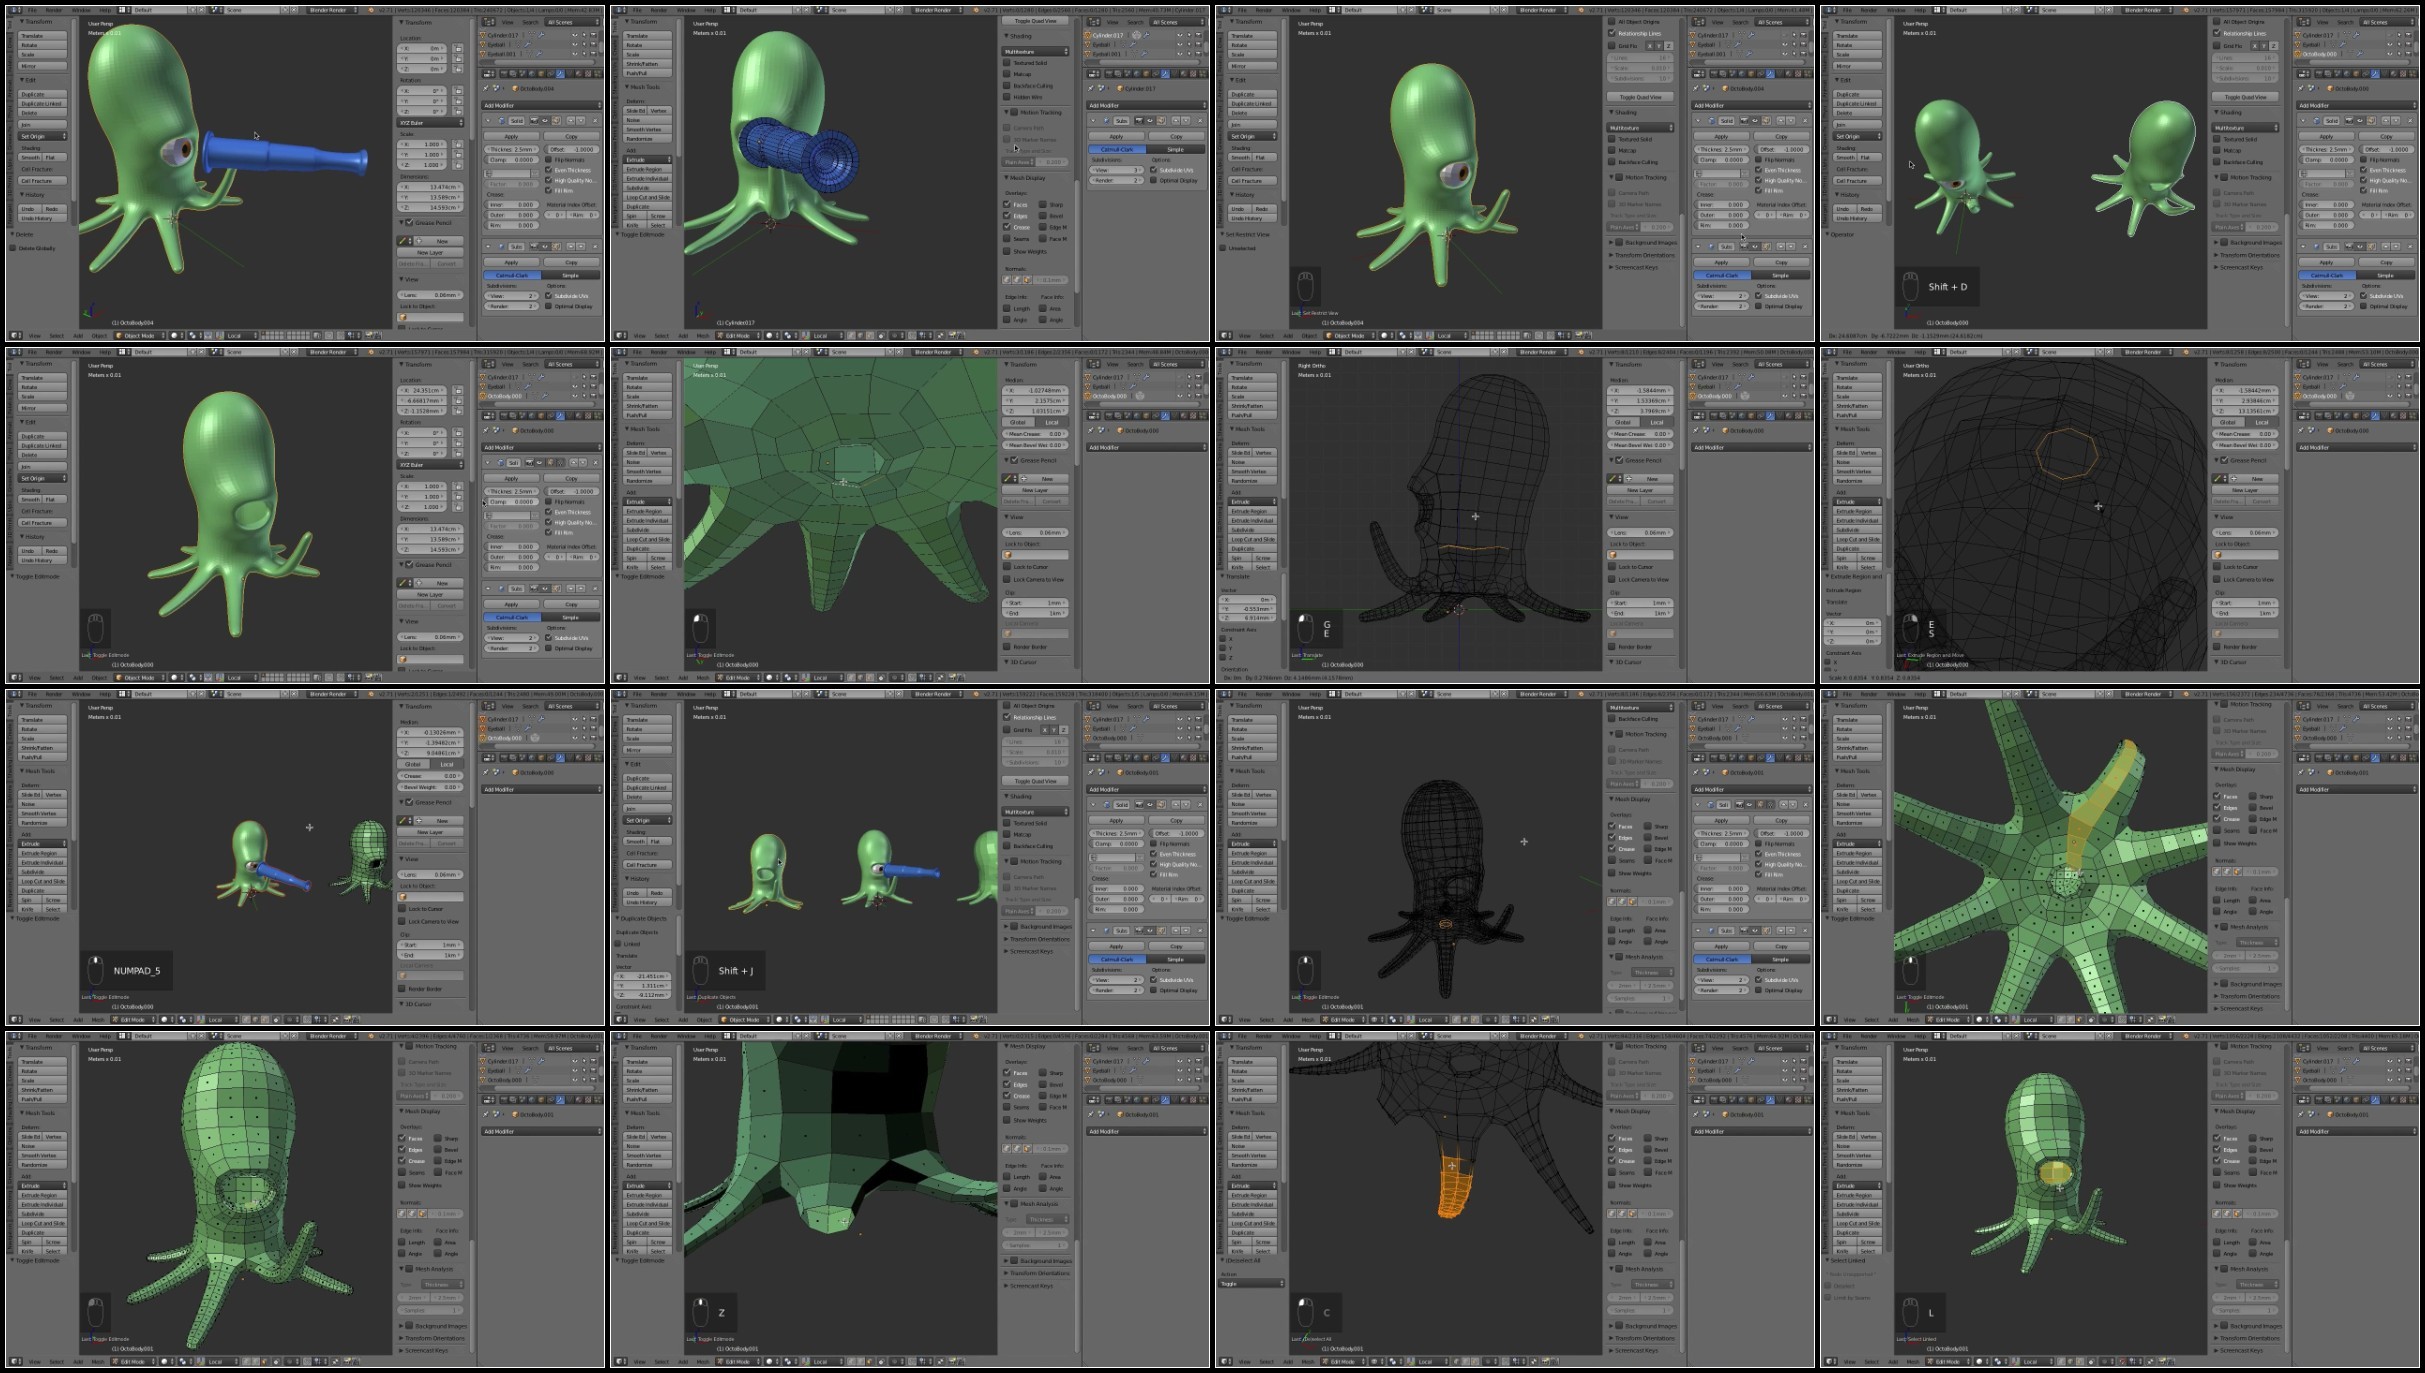
Task: Expand Background Images panel in star-tentacle frame
Action: (x=2251, y=984)
